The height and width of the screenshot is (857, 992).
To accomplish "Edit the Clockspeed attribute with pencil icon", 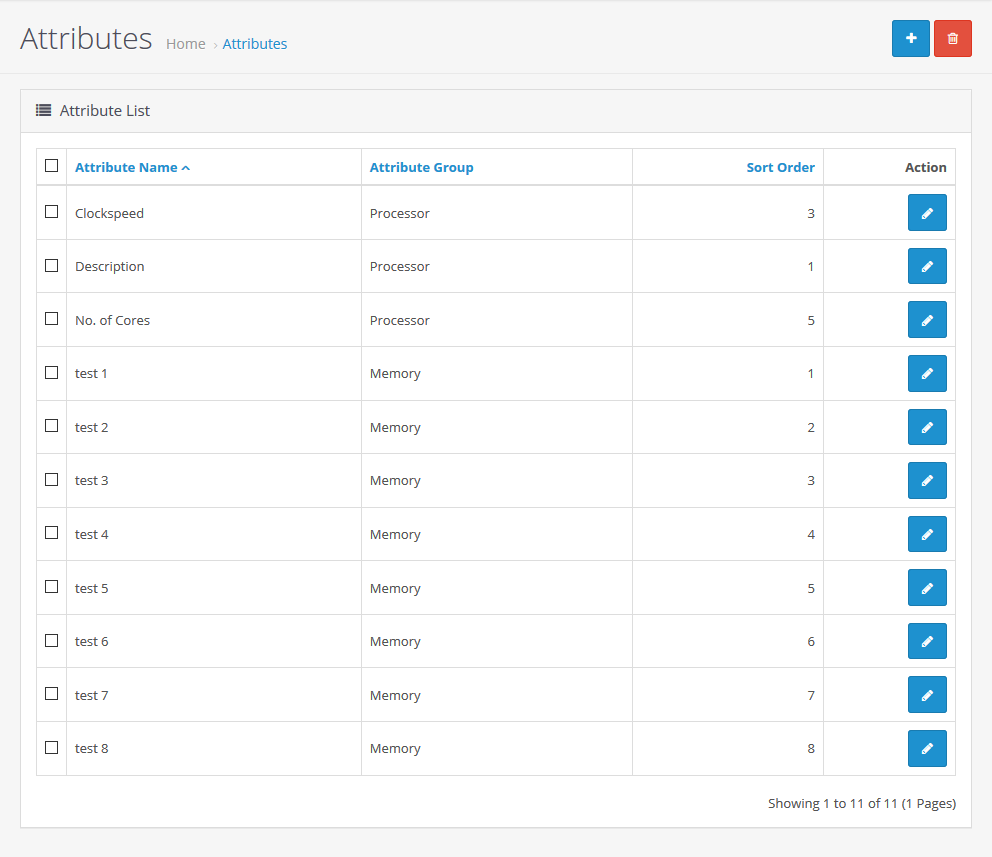I will click(x=927, y=213).
